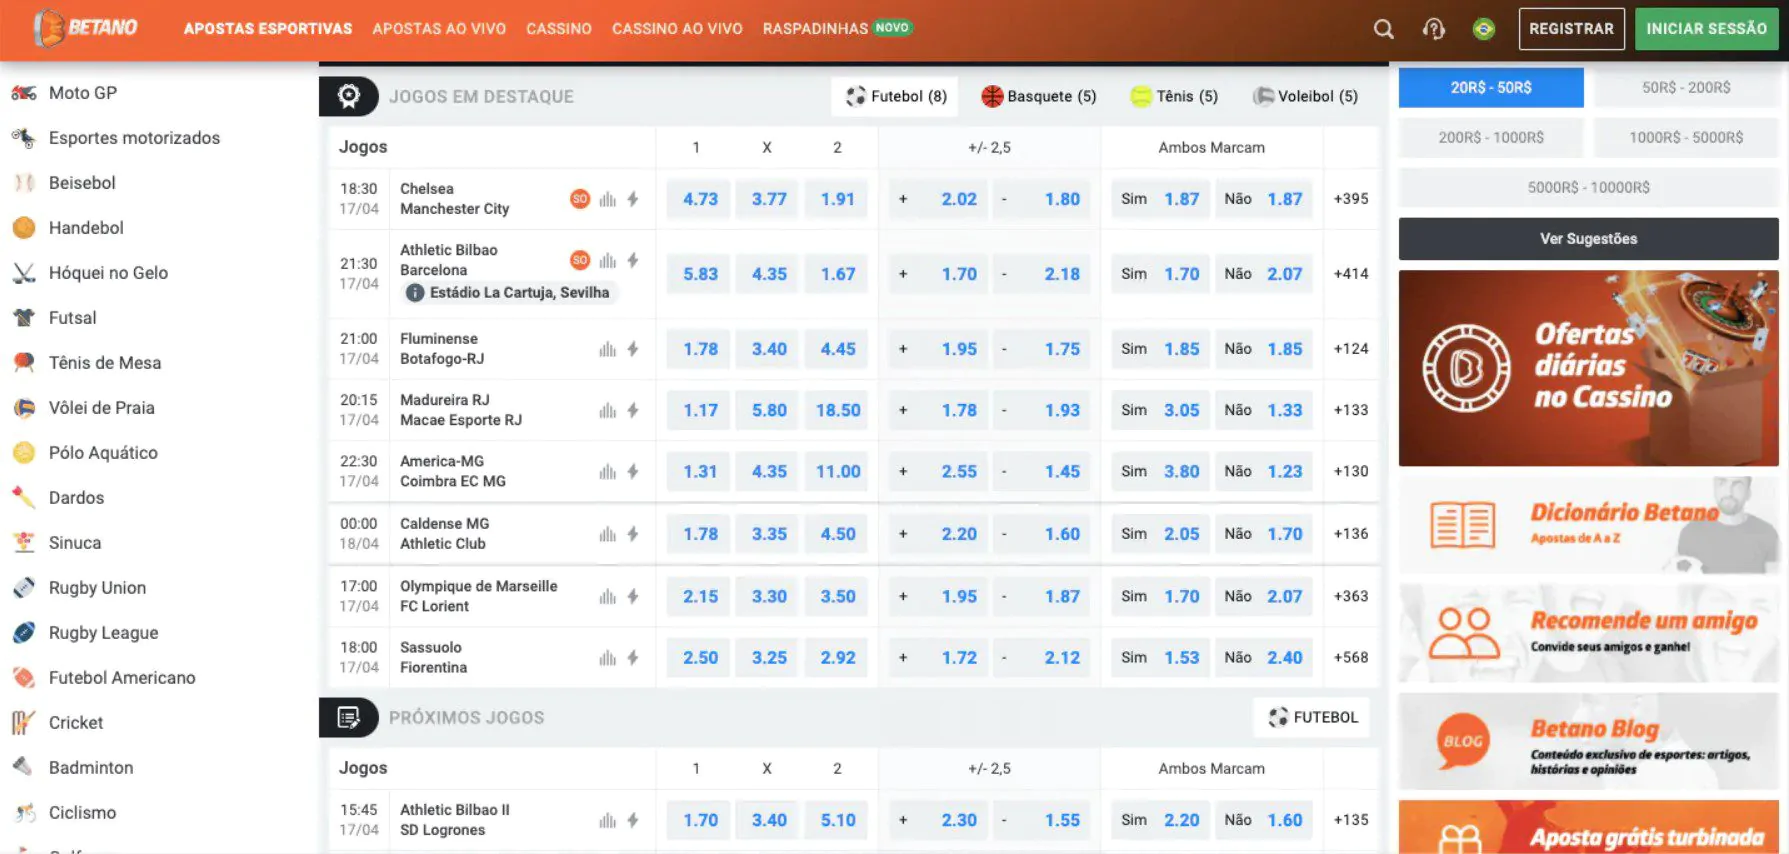
Task: Open stats icon for Fluminense match
Action: (608, 349)
